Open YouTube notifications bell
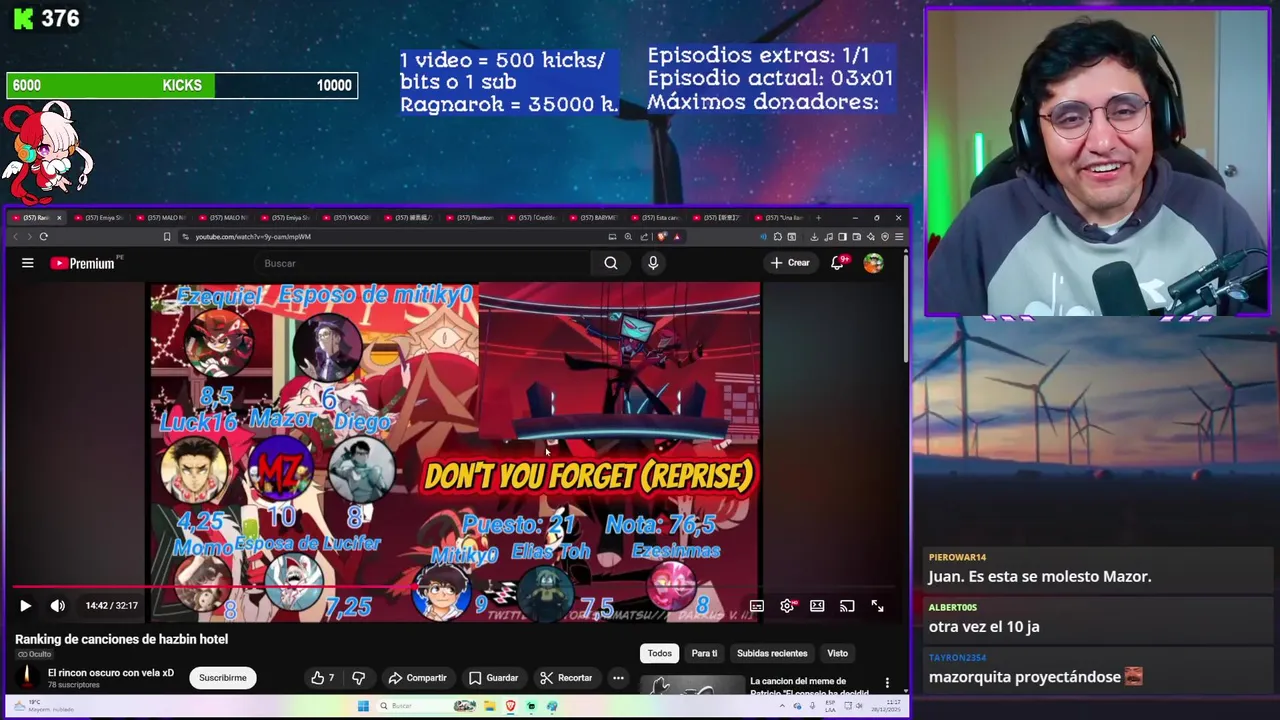1280x720 pixels. tap(838, 263)
